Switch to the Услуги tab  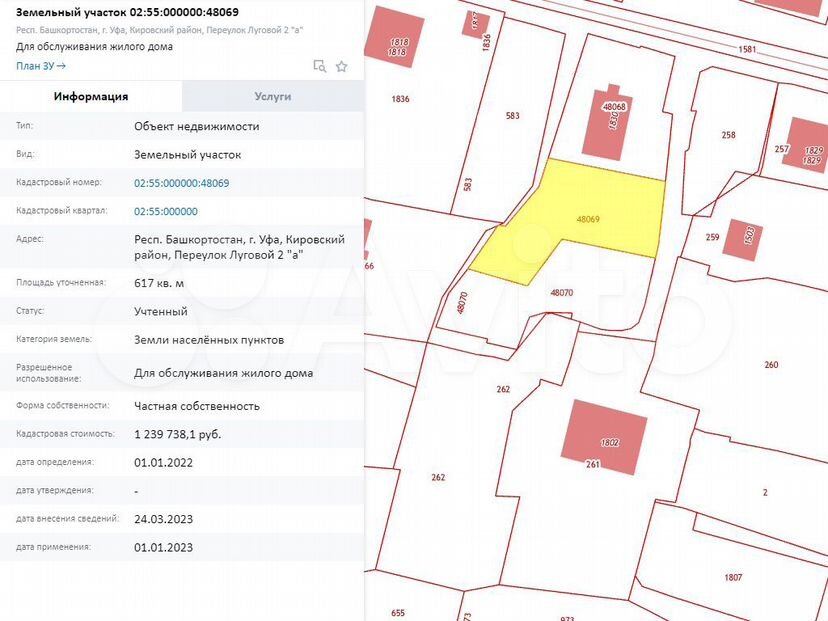pos(272,96)
